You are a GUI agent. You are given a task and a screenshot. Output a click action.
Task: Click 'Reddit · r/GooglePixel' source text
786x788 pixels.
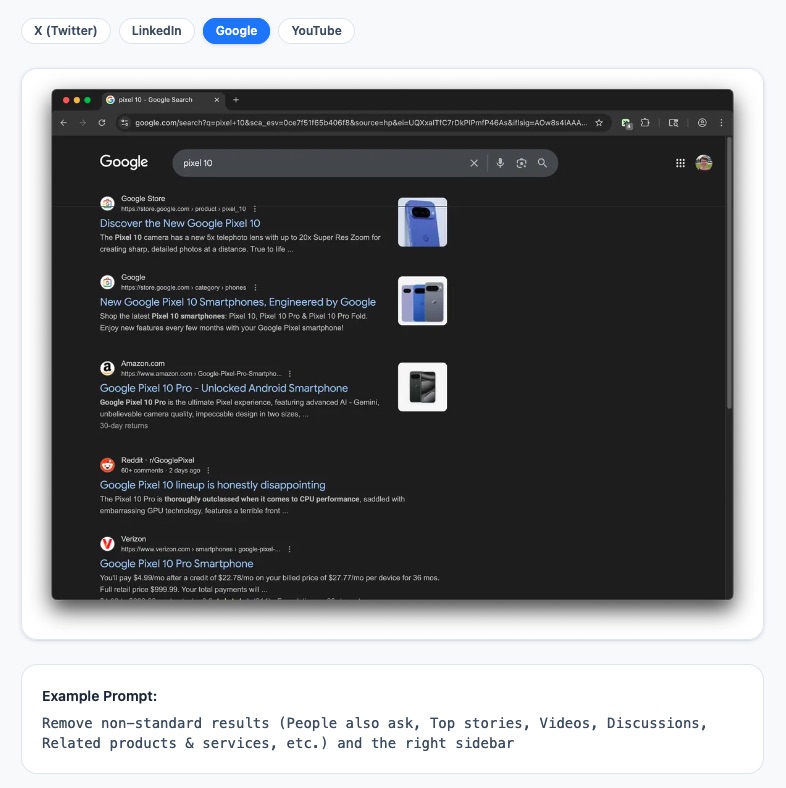point(157,460)
